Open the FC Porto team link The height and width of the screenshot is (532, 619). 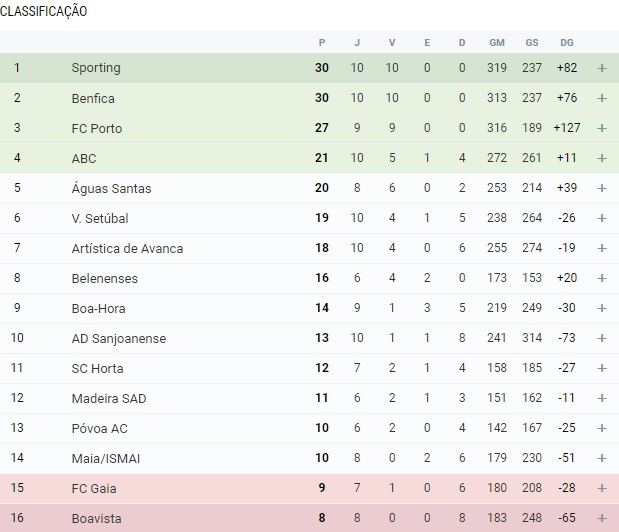(x=93, y=128)
